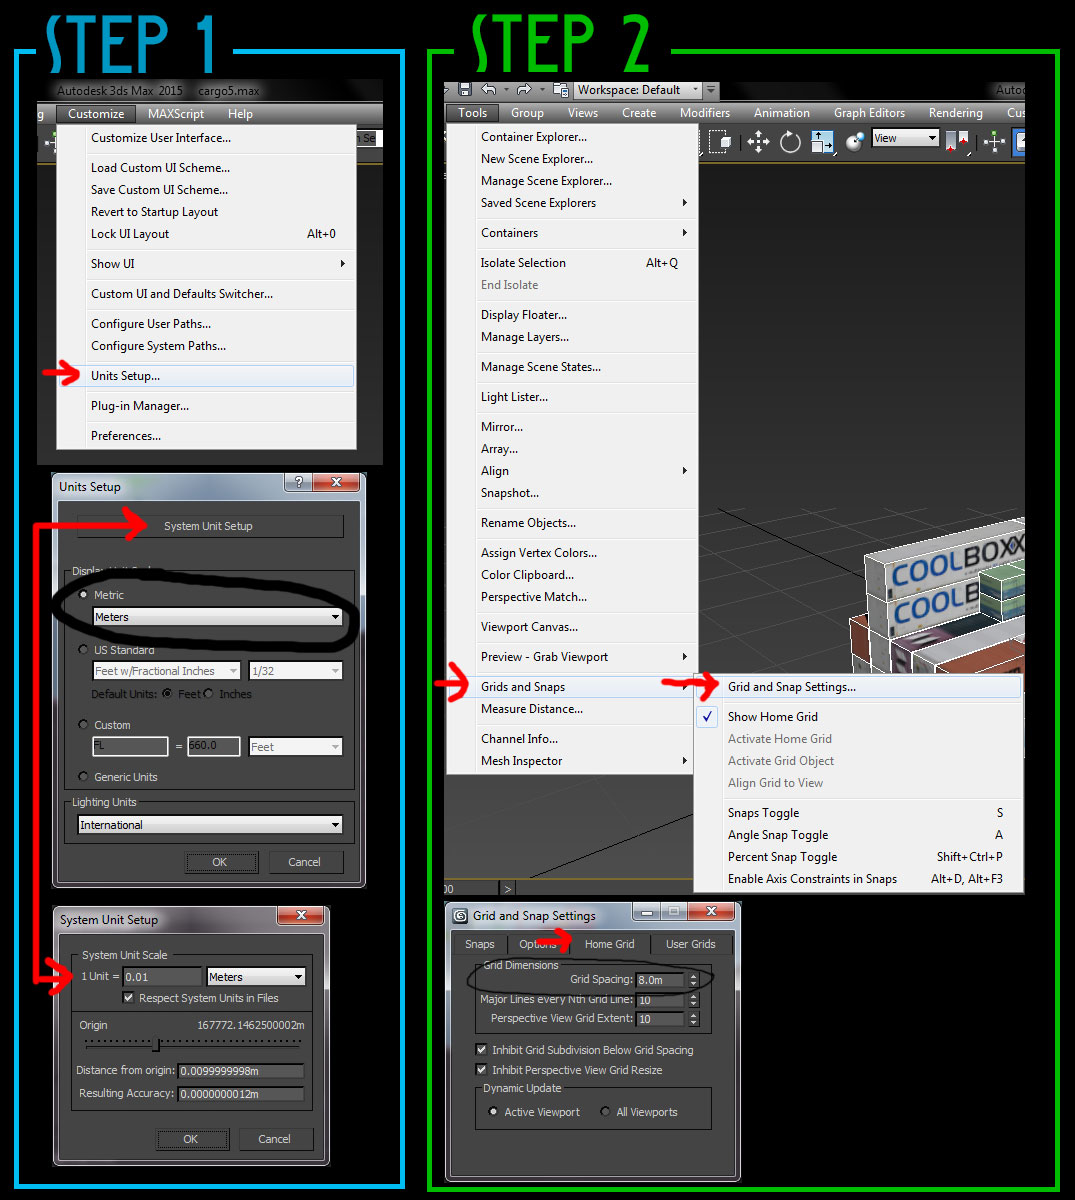Switch to the User Grids tab
This screenshot has width=1075, height=1200.
click(690, 944)
